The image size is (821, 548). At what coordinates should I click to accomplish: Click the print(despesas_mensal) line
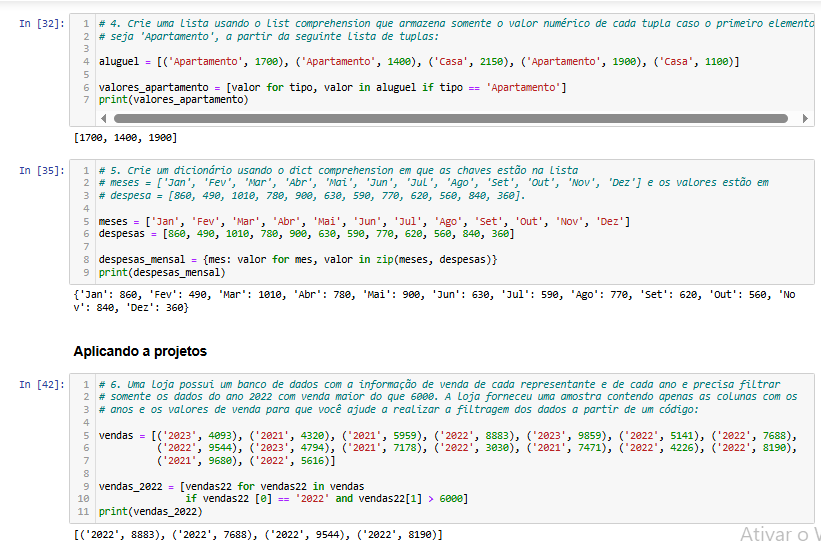pyautogui.click(x=162, y=273)
